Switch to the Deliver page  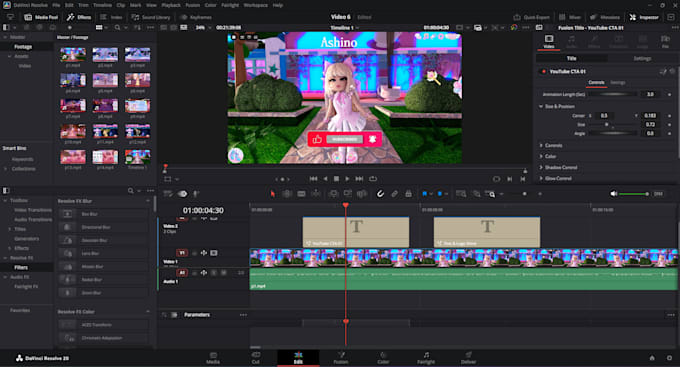[468, 358]
